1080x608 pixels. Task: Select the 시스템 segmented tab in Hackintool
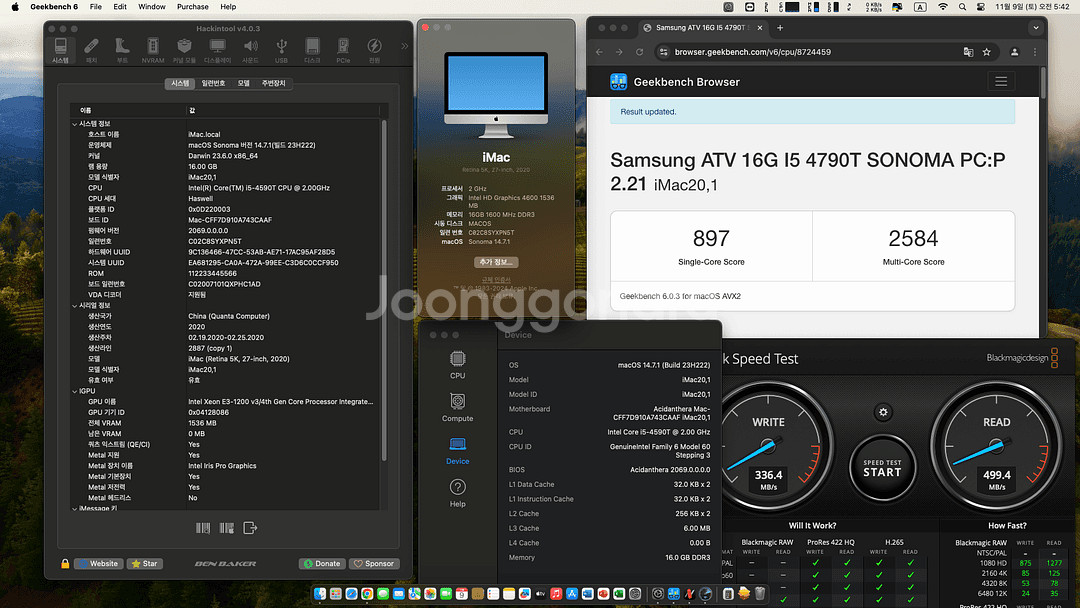[x=180, y=83]
